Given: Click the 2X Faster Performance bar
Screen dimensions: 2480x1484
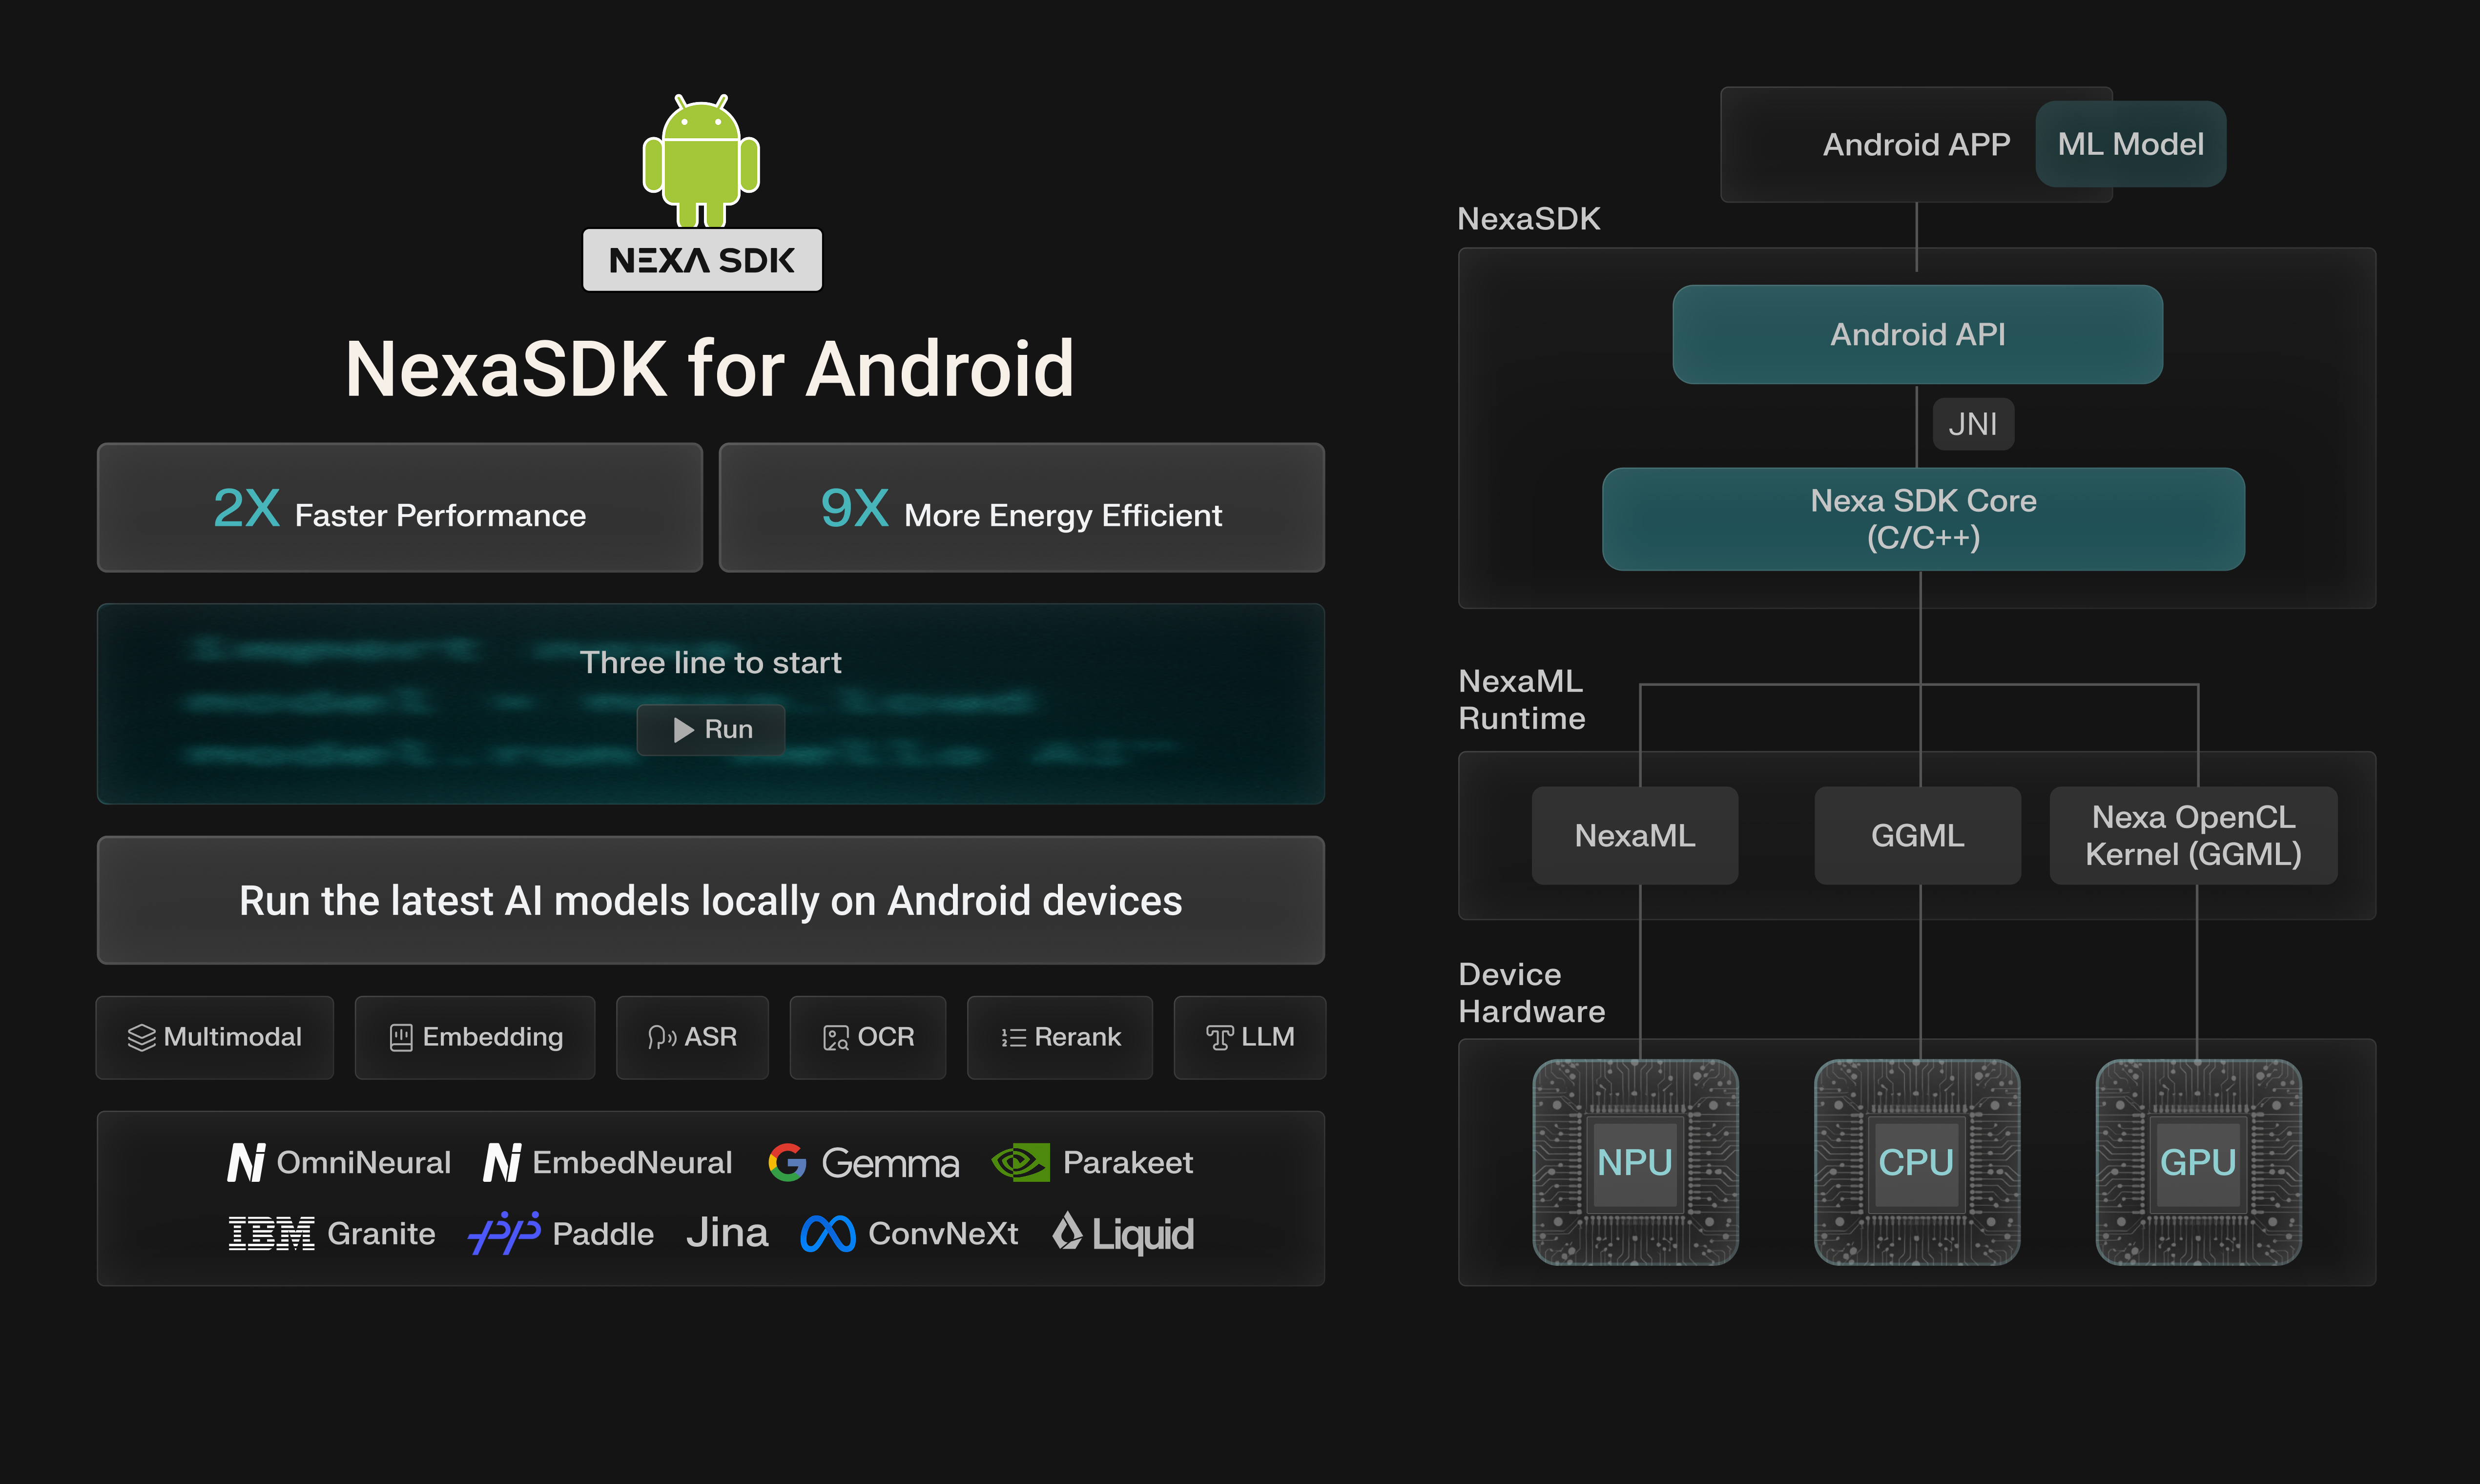Looking at the screenshot, I should pyautogui.click(x=399, y=508).
